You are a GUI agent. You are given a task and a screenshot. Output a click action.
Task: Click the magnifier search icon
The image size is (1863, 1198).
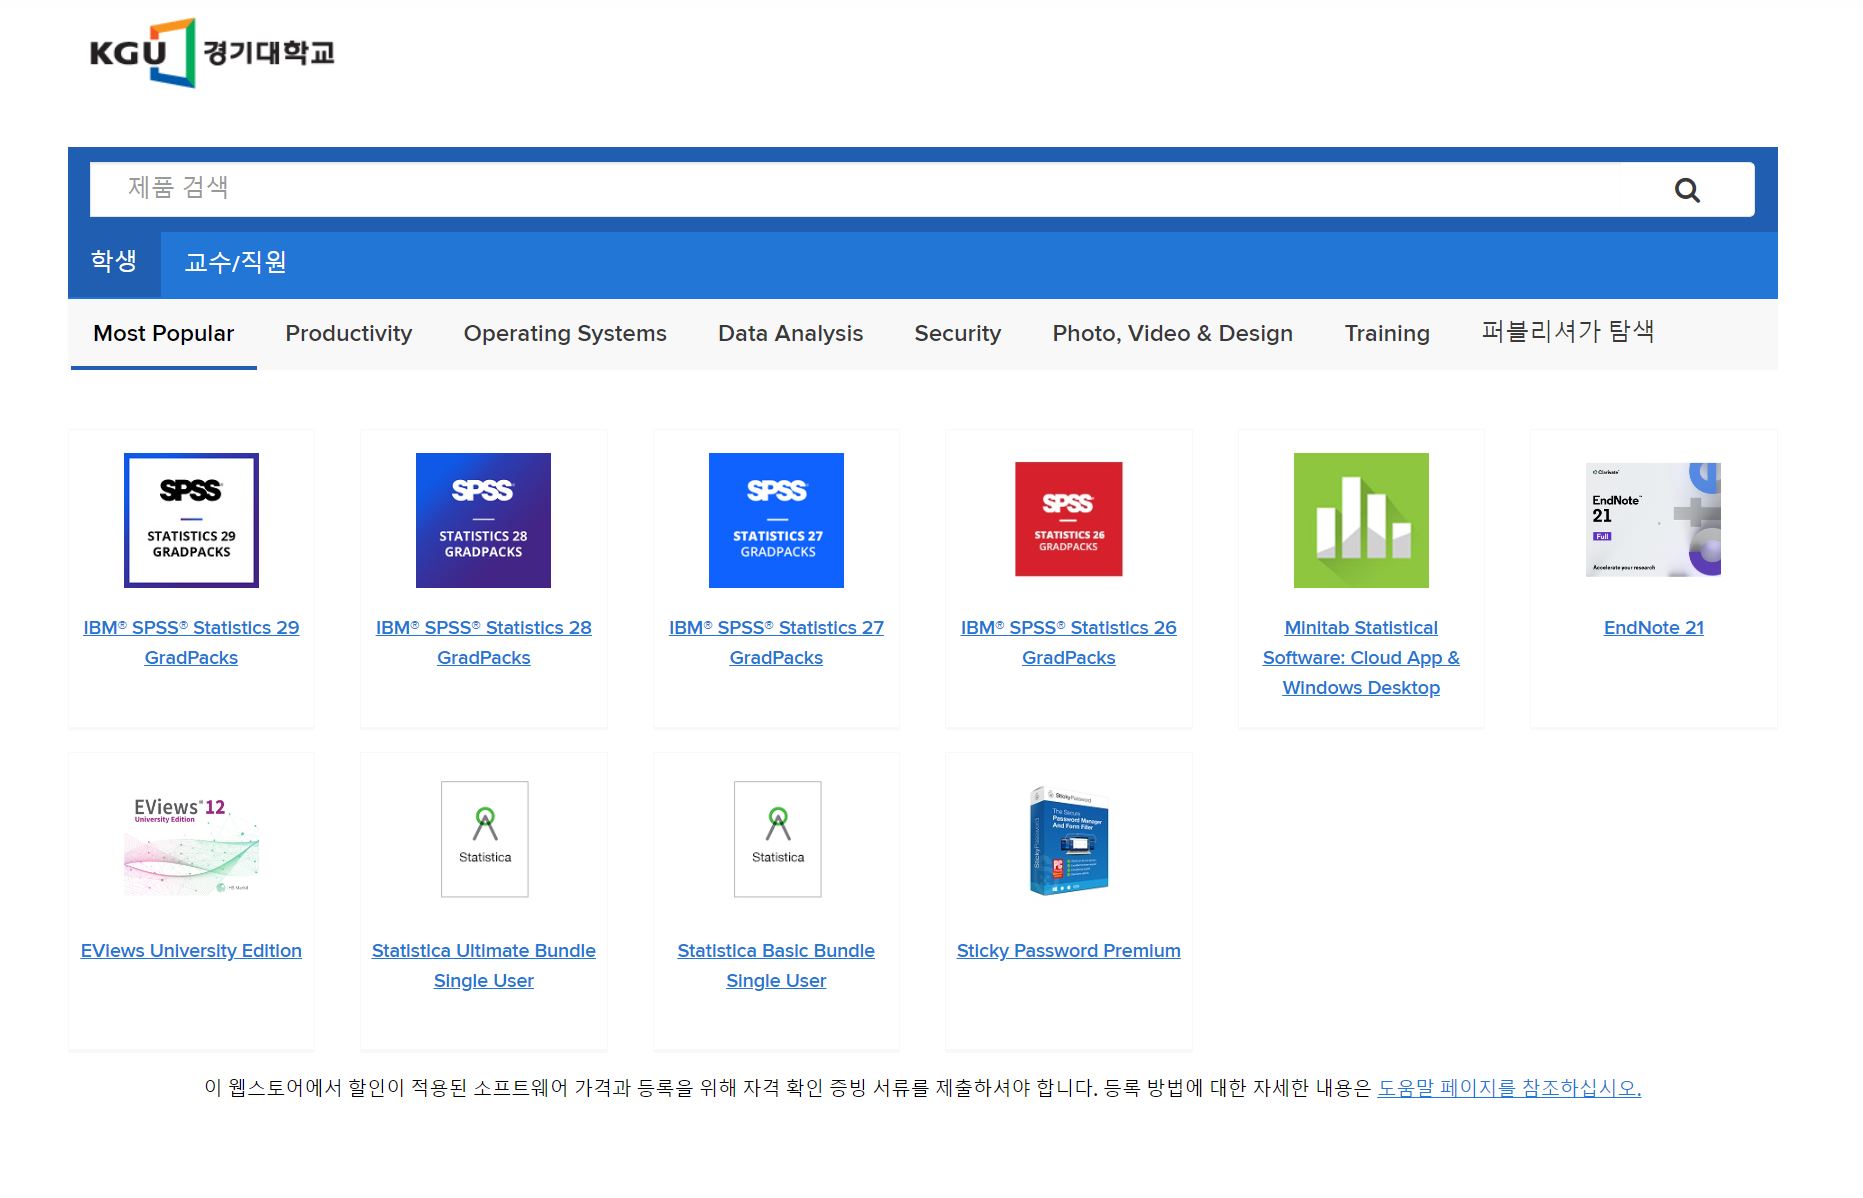pos(1687,190)
